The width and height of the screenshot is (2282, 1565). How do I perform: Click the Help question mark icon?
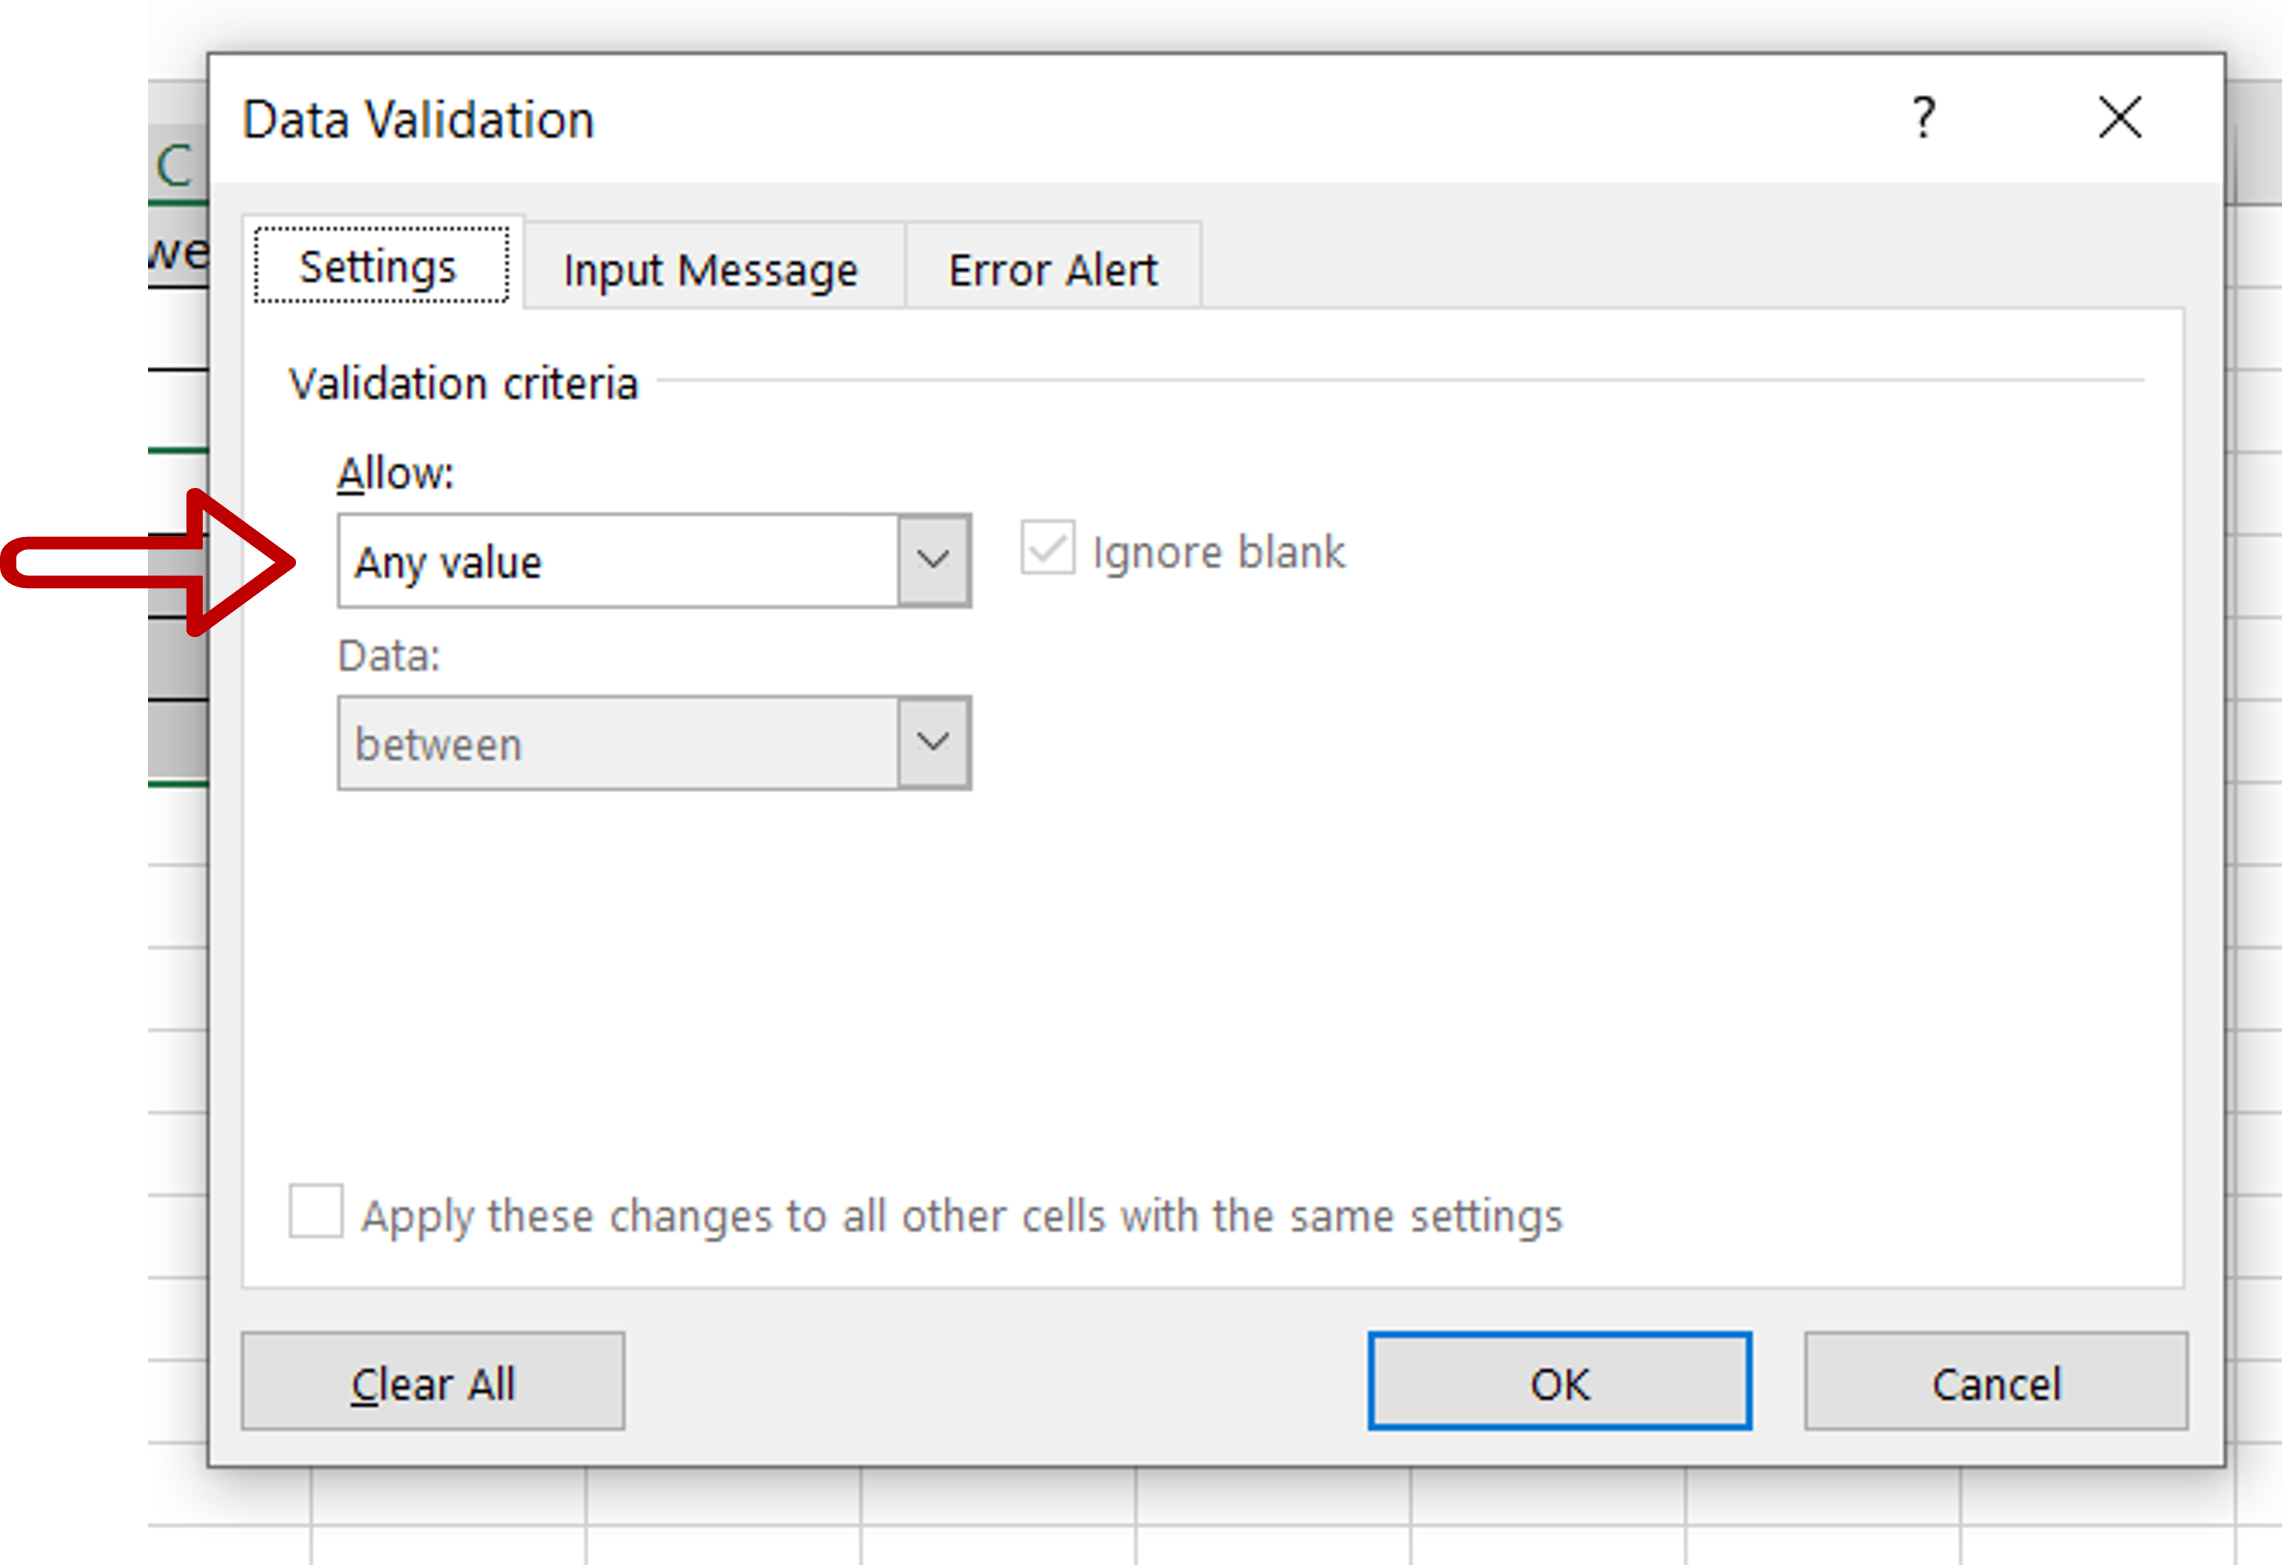click(x=1922, y=118)
